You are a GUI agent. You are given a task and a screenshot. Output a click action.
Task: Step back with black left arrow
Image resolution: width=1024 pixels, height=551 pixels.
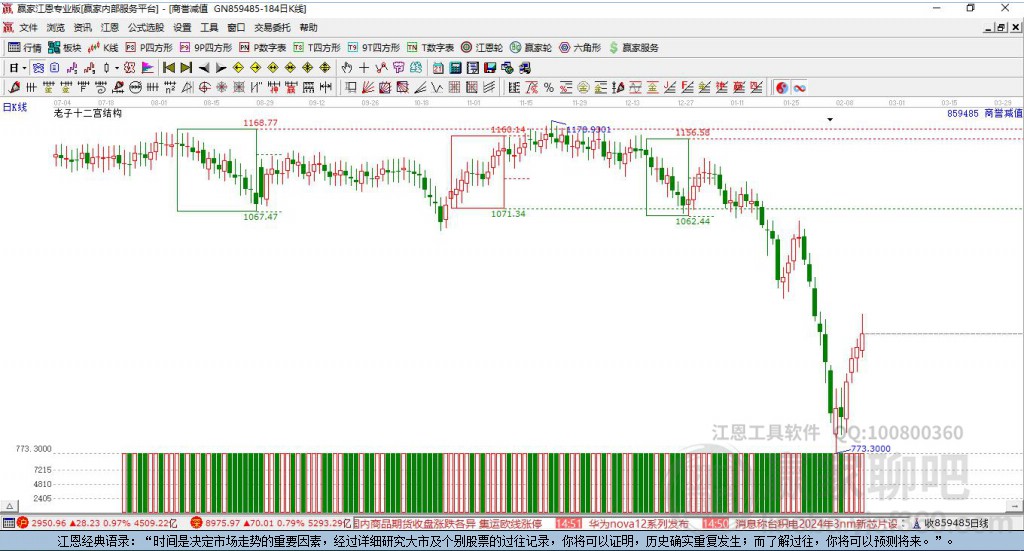(x=204, y=68)
